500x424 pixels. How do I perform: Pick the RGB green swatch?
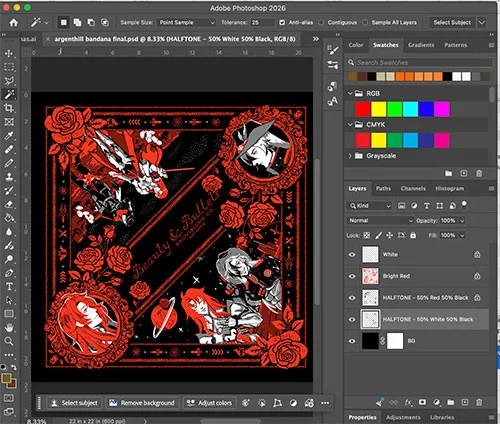coord(395,109)
